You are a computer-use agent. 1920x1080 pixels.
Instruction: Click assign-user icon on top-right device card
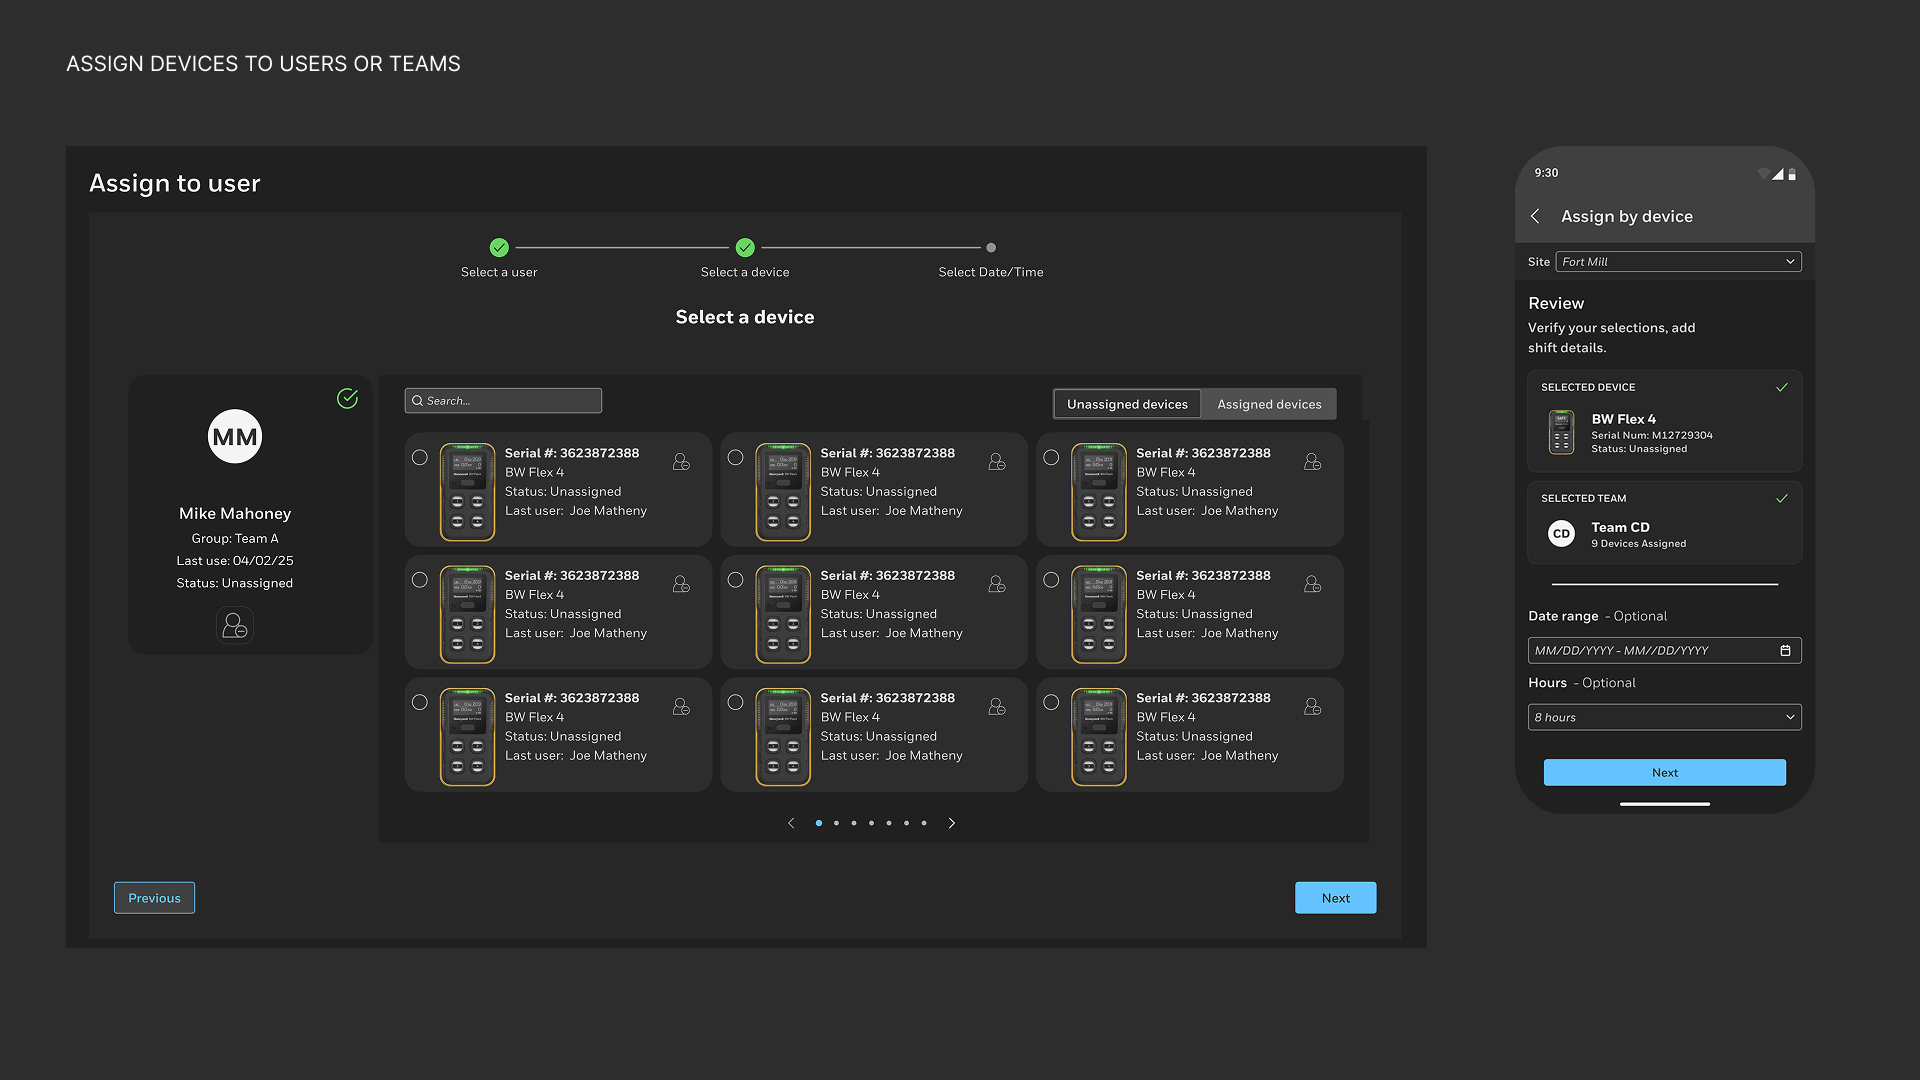tap(1312, 462)
